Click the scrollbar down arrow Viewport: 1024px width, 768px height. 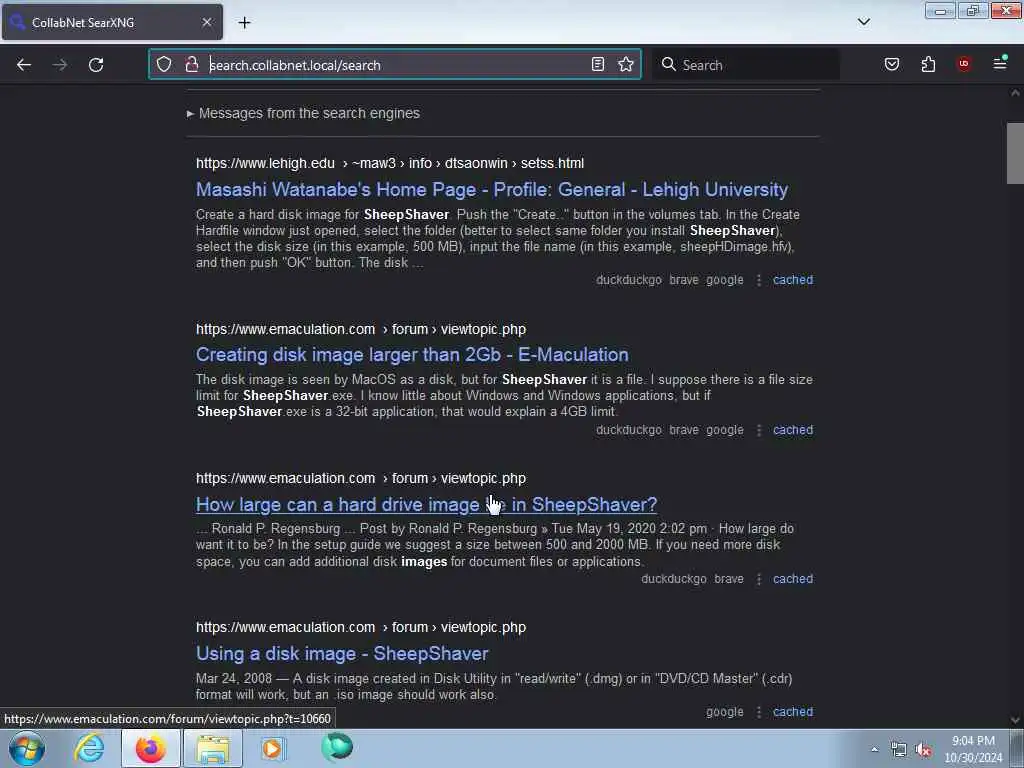coord(1015,720)
